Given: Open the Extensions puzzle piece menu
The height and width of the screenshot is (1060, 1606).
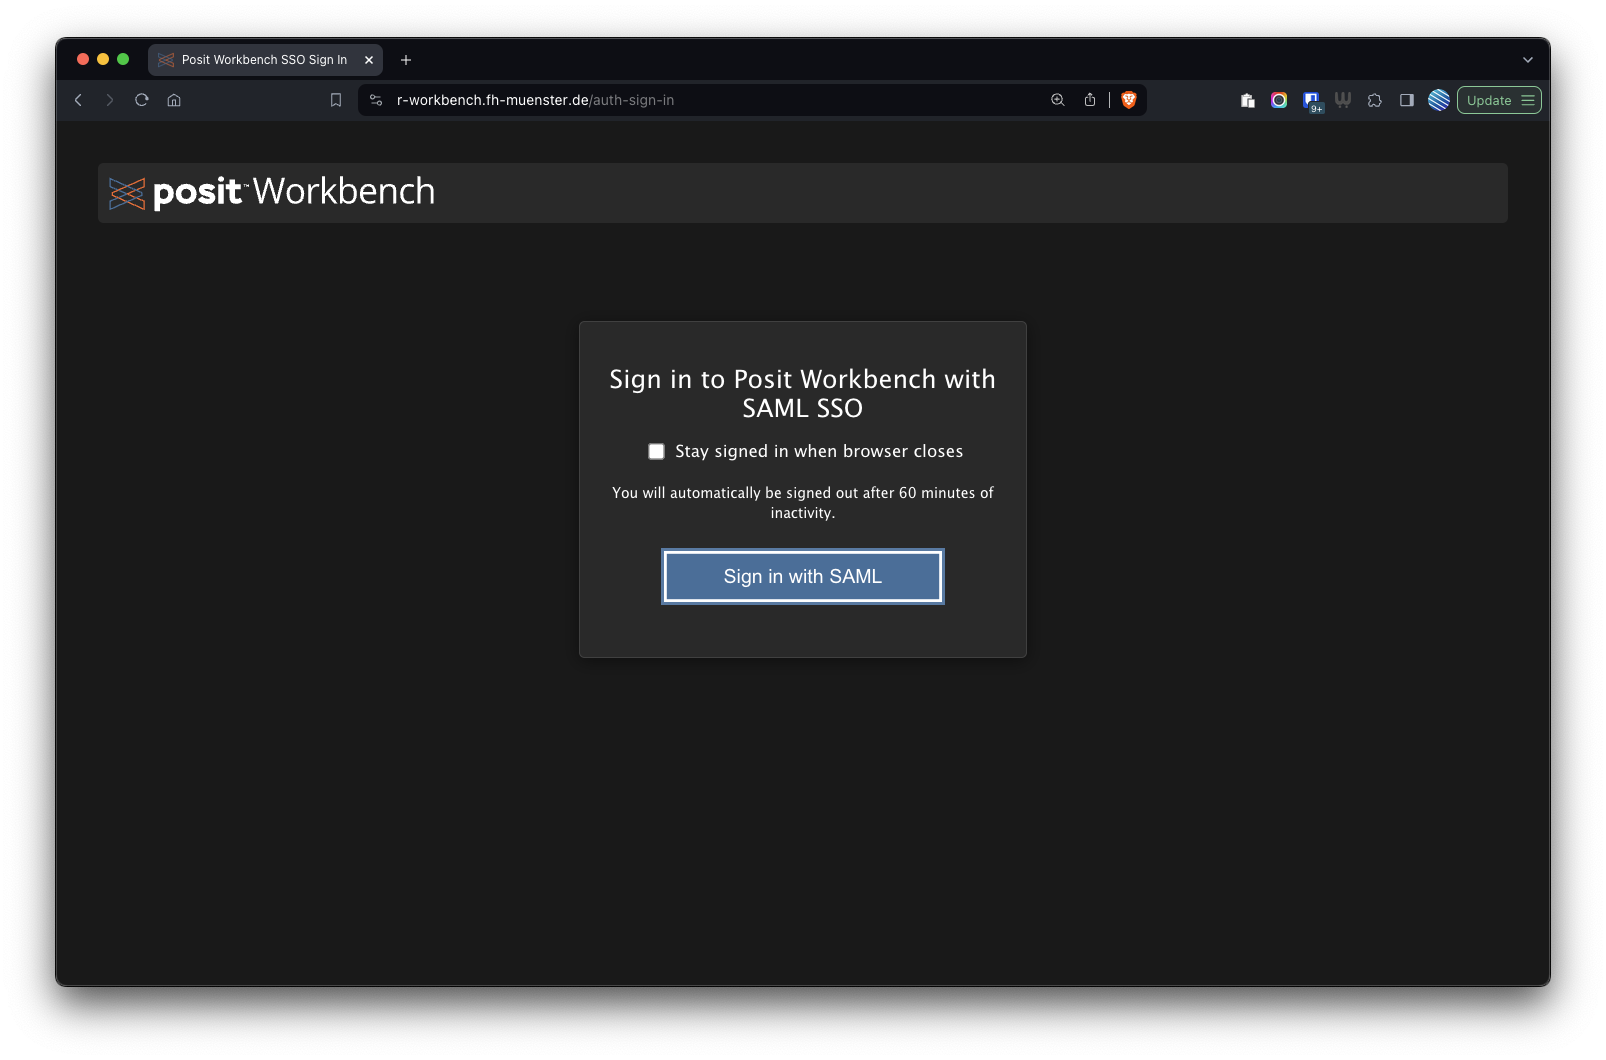Looking at the screenshot, I should pos(1375,100).
